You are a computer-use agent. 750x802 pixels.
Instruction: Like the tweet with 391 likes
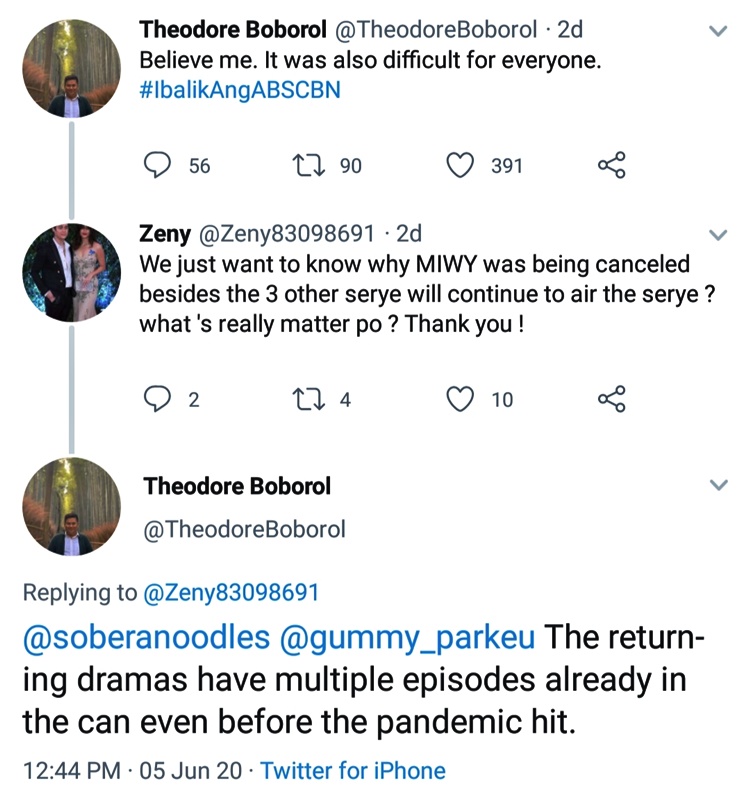pyautogui.click(x=459, y=166)
